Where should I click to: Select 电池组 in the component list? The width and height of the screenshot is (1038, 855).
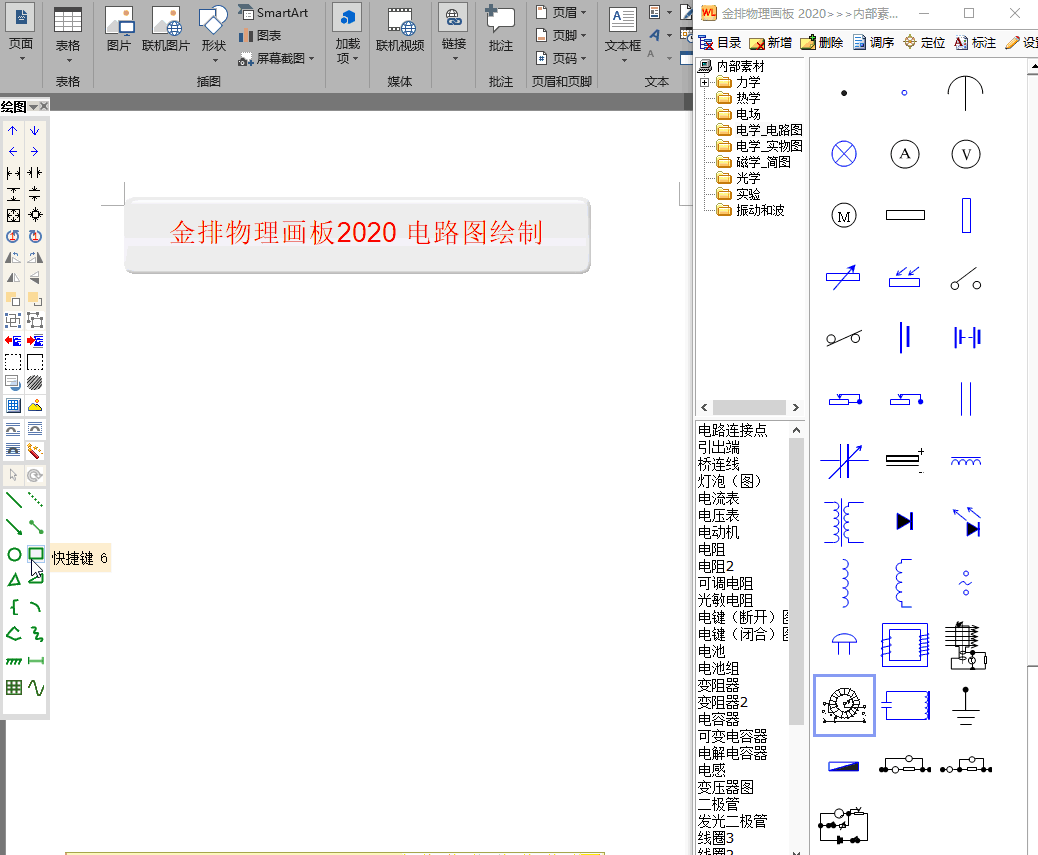pos(718,668)
